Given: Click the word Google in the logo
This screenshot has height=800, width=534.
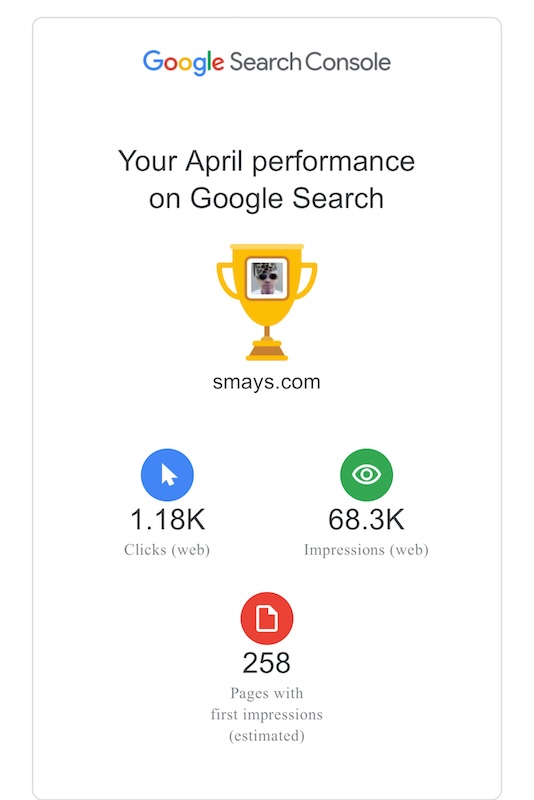Looking at the screenshot, I should (183, 63).
